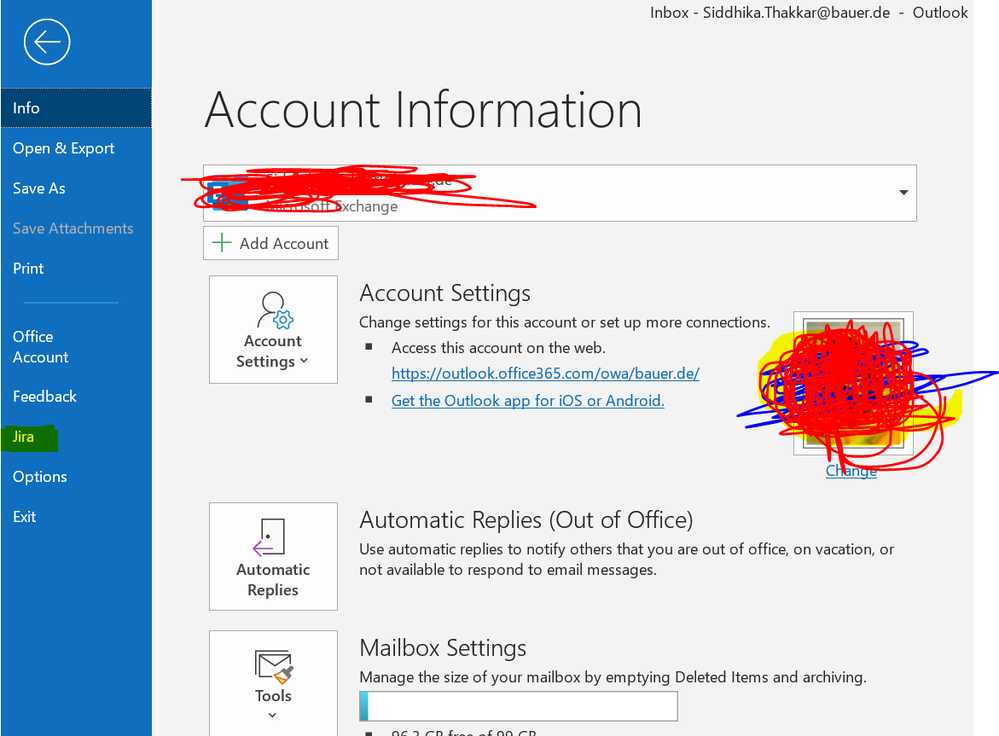
Task: Click the window title showing Inbox and Outlook
Action: click(809, 13)
